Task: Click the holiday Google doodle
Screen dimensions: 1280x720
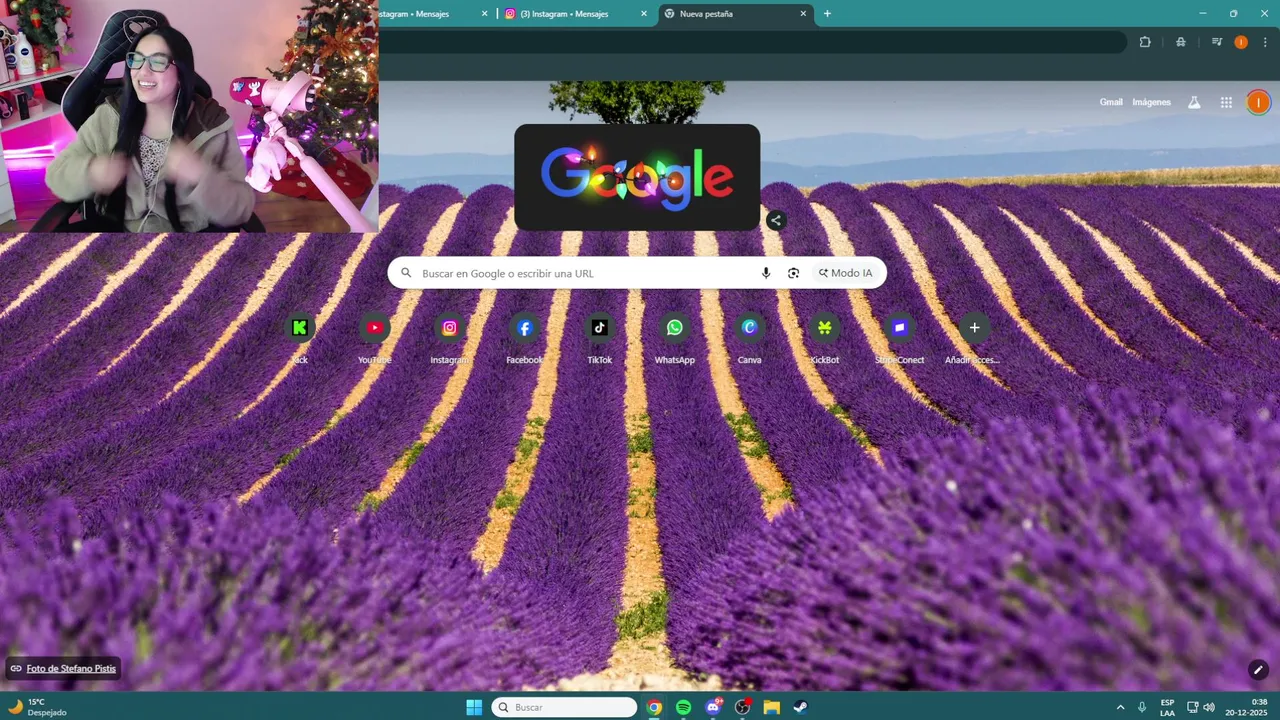Action: coord(637,177)
